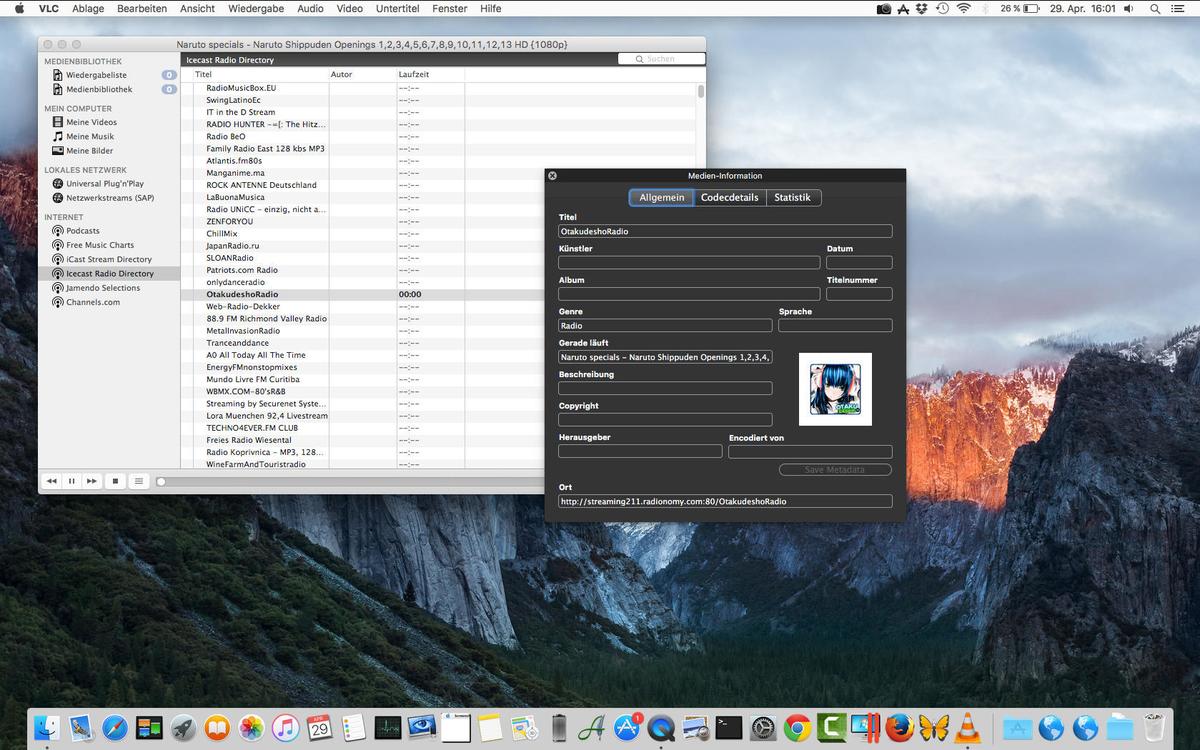Open Finder from the Dock
Viewport: 1200px width, 750px height.
(47, 727)
